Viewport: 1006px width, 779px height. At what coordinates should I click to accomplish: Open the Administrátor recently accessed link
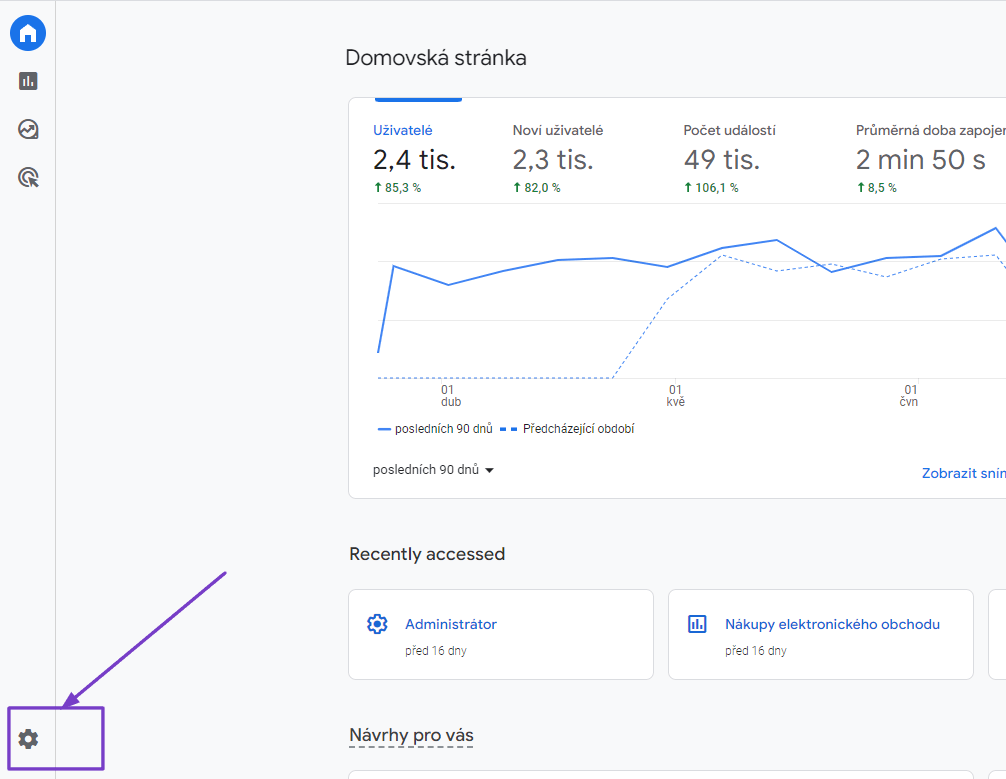coord(450,624)
